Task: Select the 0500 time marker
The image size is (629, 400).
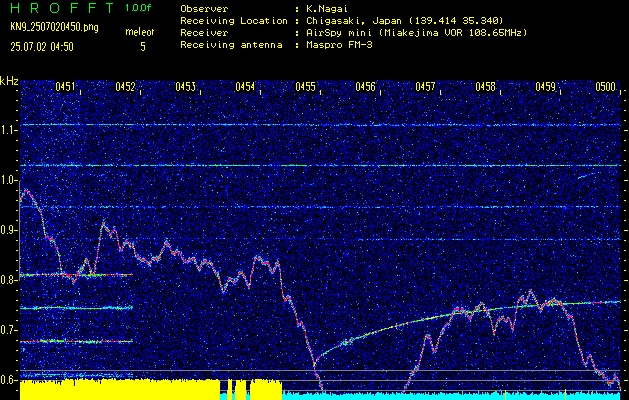Action: click(x=606, y=87)
